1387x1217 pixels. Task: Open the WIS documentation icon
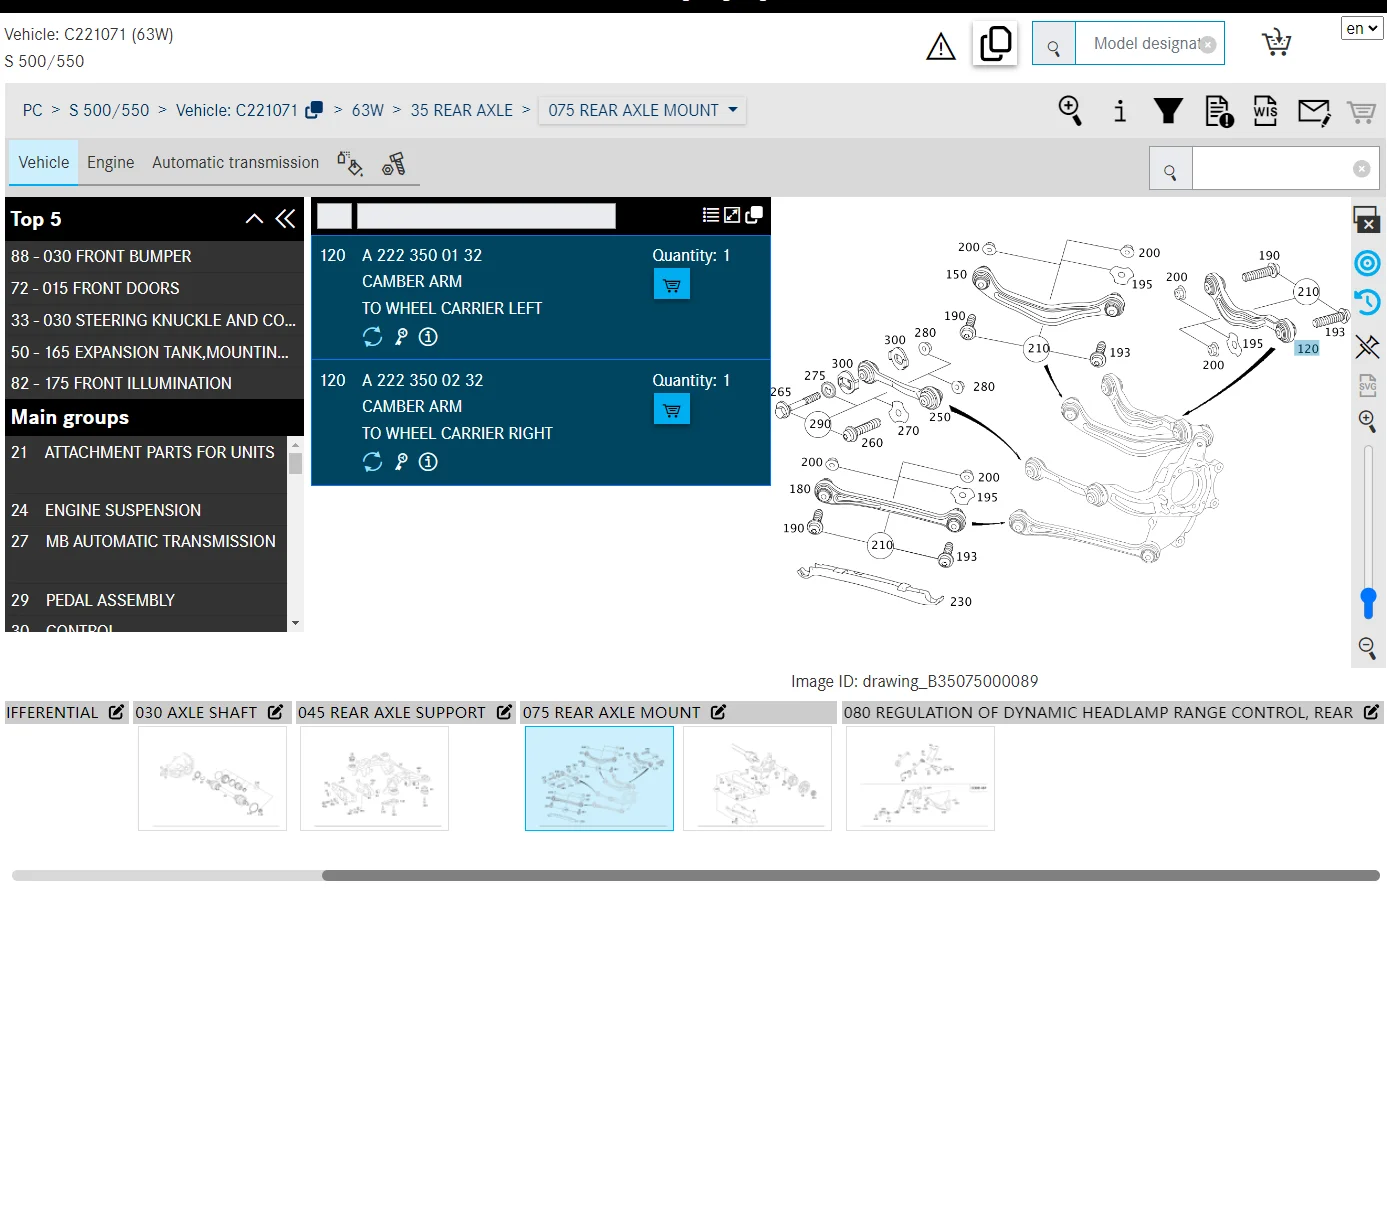[x=1265, y=110]
